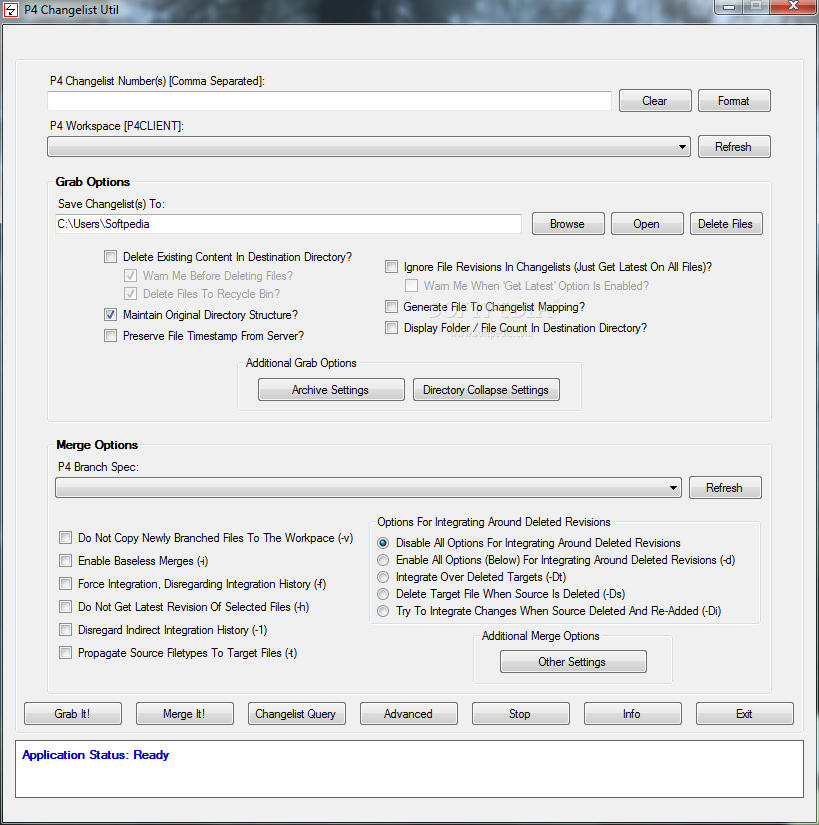Click the Grab It! button
The width and height of the screenshot is (819, 825).
tap(73, 714)
